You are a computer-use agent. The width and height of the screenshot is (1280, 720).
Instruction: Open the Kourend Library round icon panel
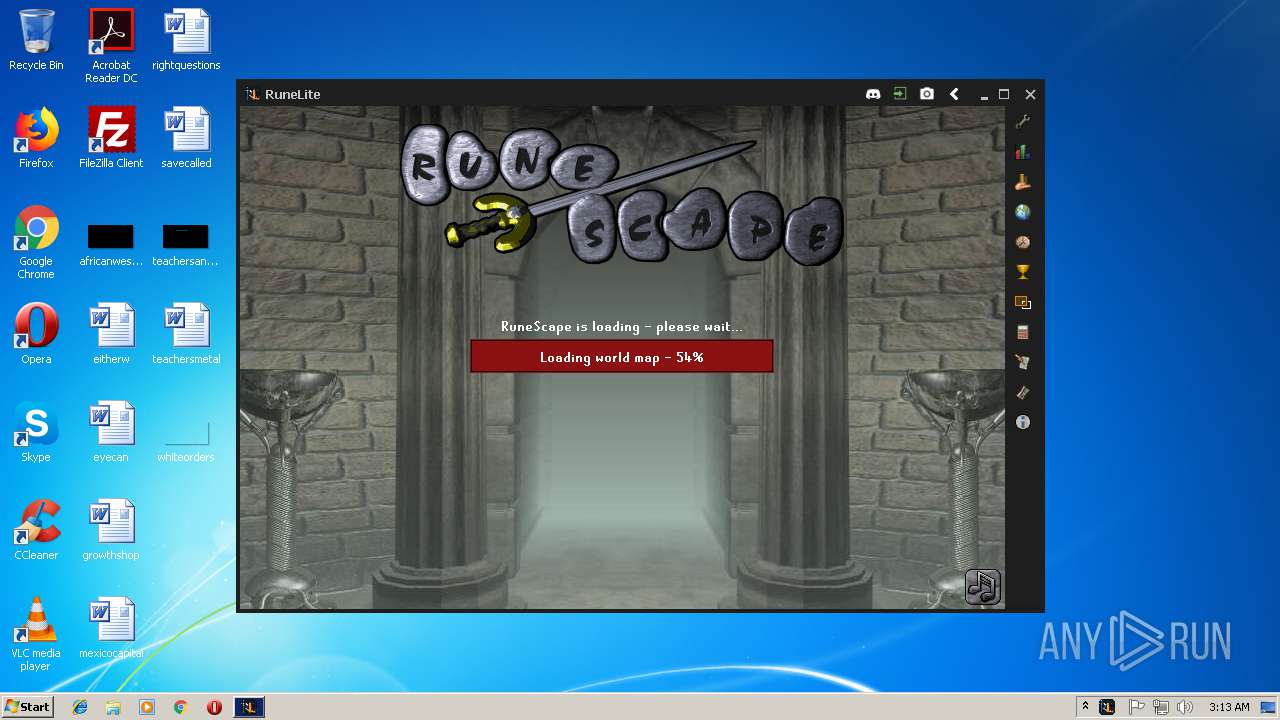(1022, 242)
